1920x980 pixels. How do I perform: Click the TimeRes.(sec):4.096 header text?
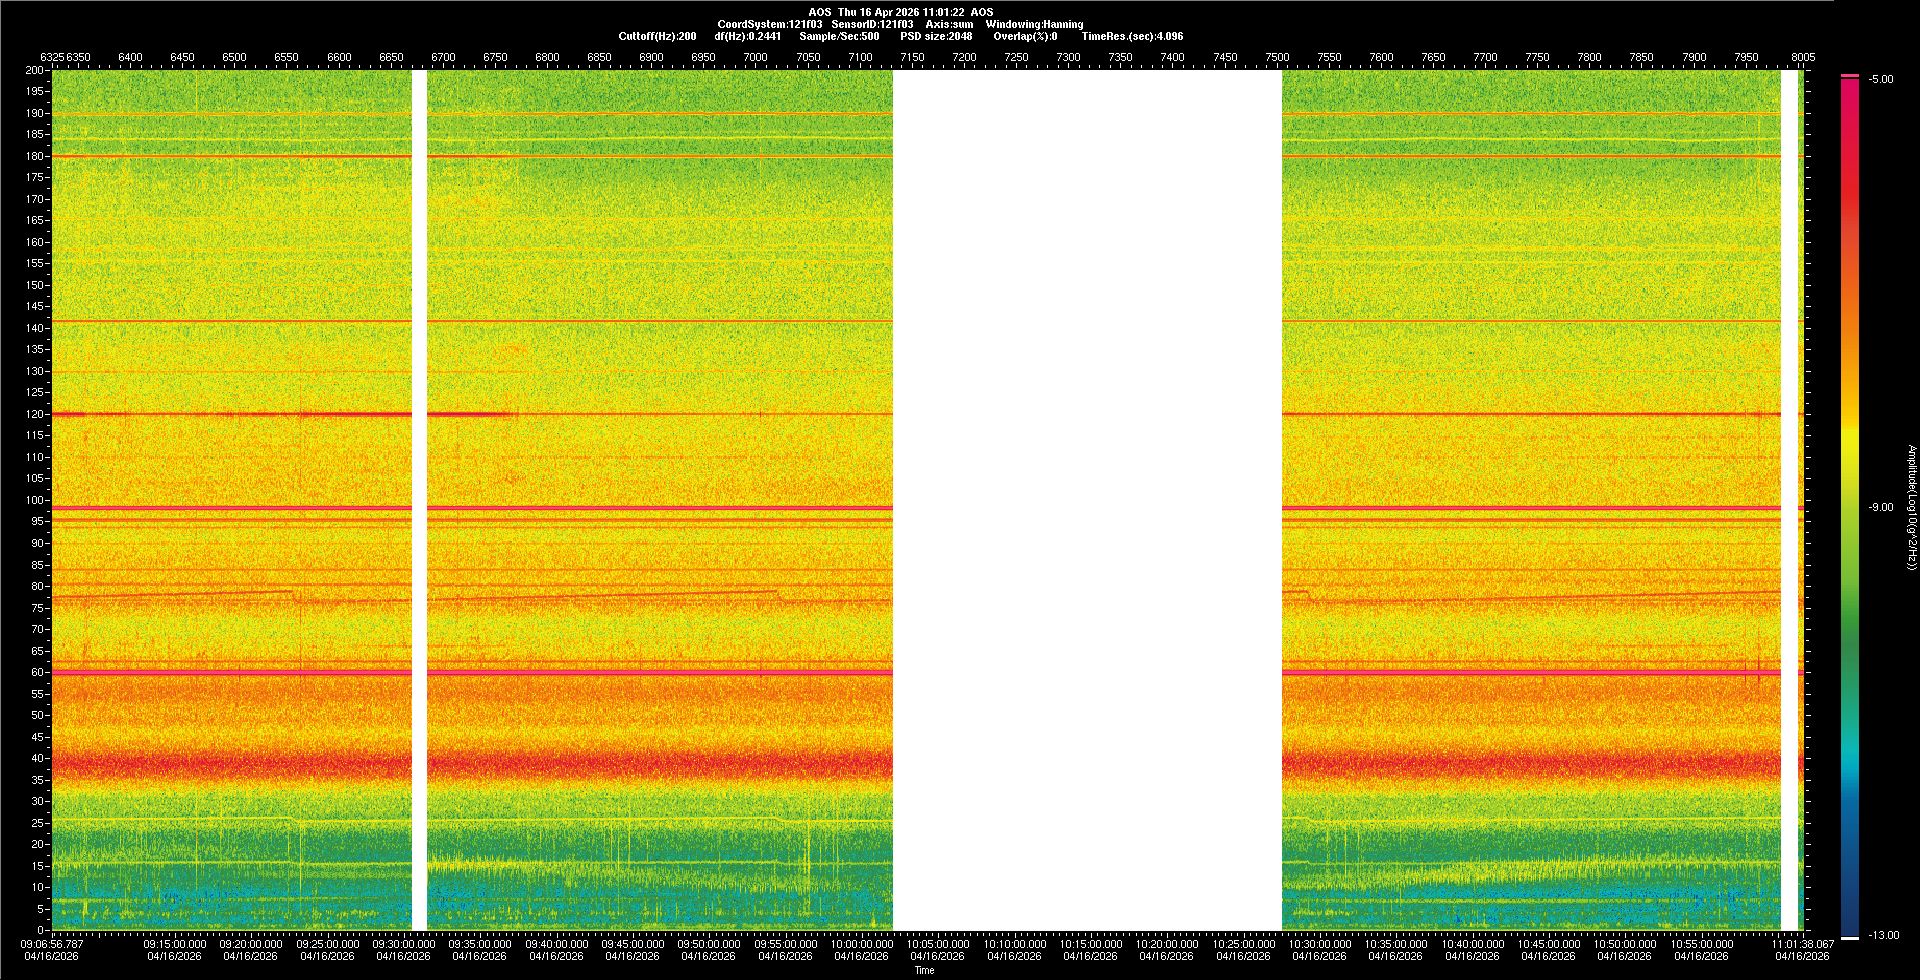(x=1132, y=36)
